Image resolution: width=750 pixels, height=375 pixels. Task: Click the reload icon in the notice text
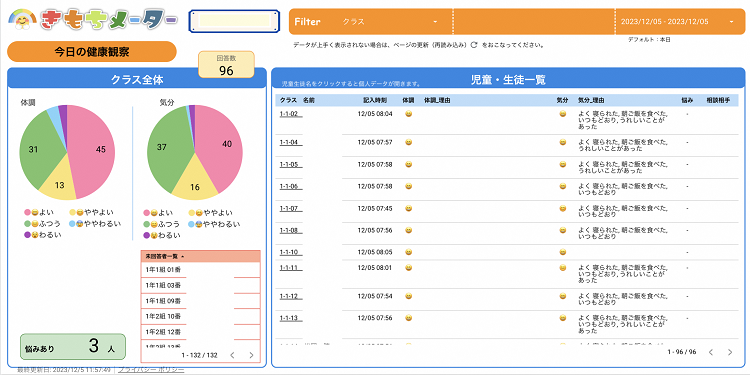click(474, 45)
